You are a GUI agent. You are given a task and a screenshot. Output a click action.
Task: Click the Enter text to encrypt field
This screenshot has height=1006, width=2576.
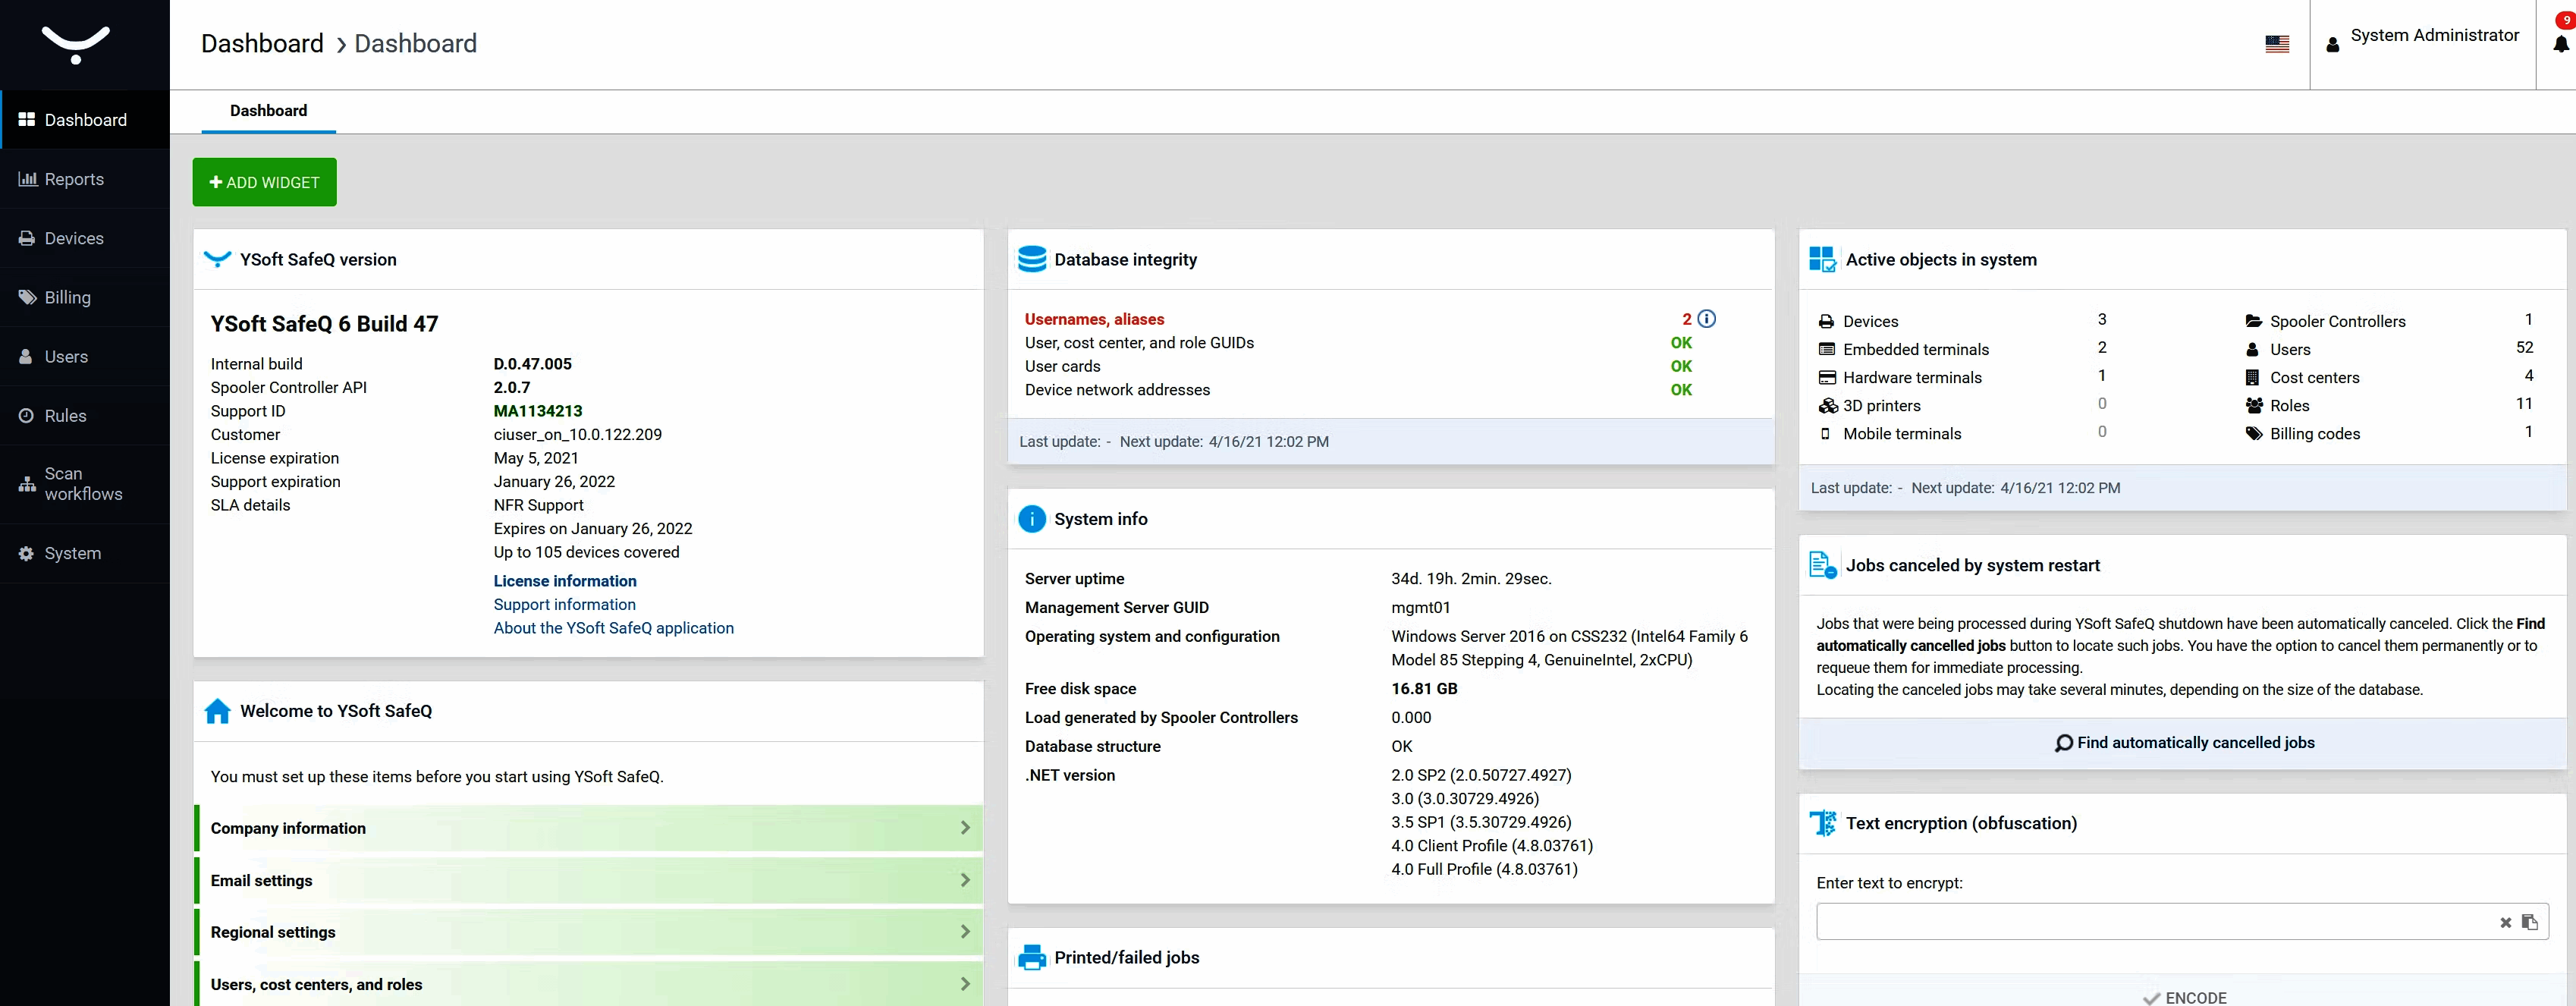(2150, 922)
